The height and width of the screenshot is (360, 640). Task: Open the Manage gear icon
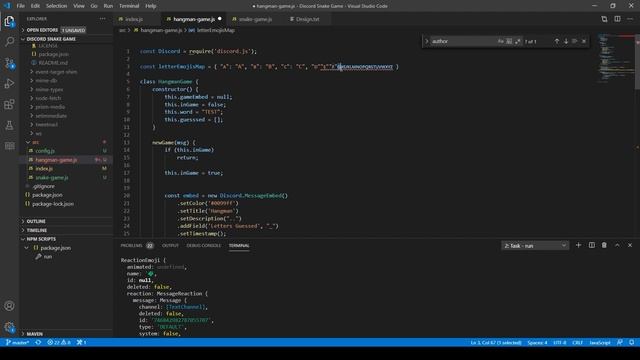9,327
